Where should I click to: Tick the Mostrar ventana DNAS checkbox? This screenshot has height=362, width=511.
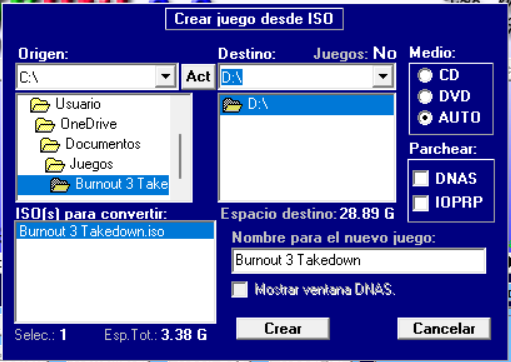click(240, 289)
